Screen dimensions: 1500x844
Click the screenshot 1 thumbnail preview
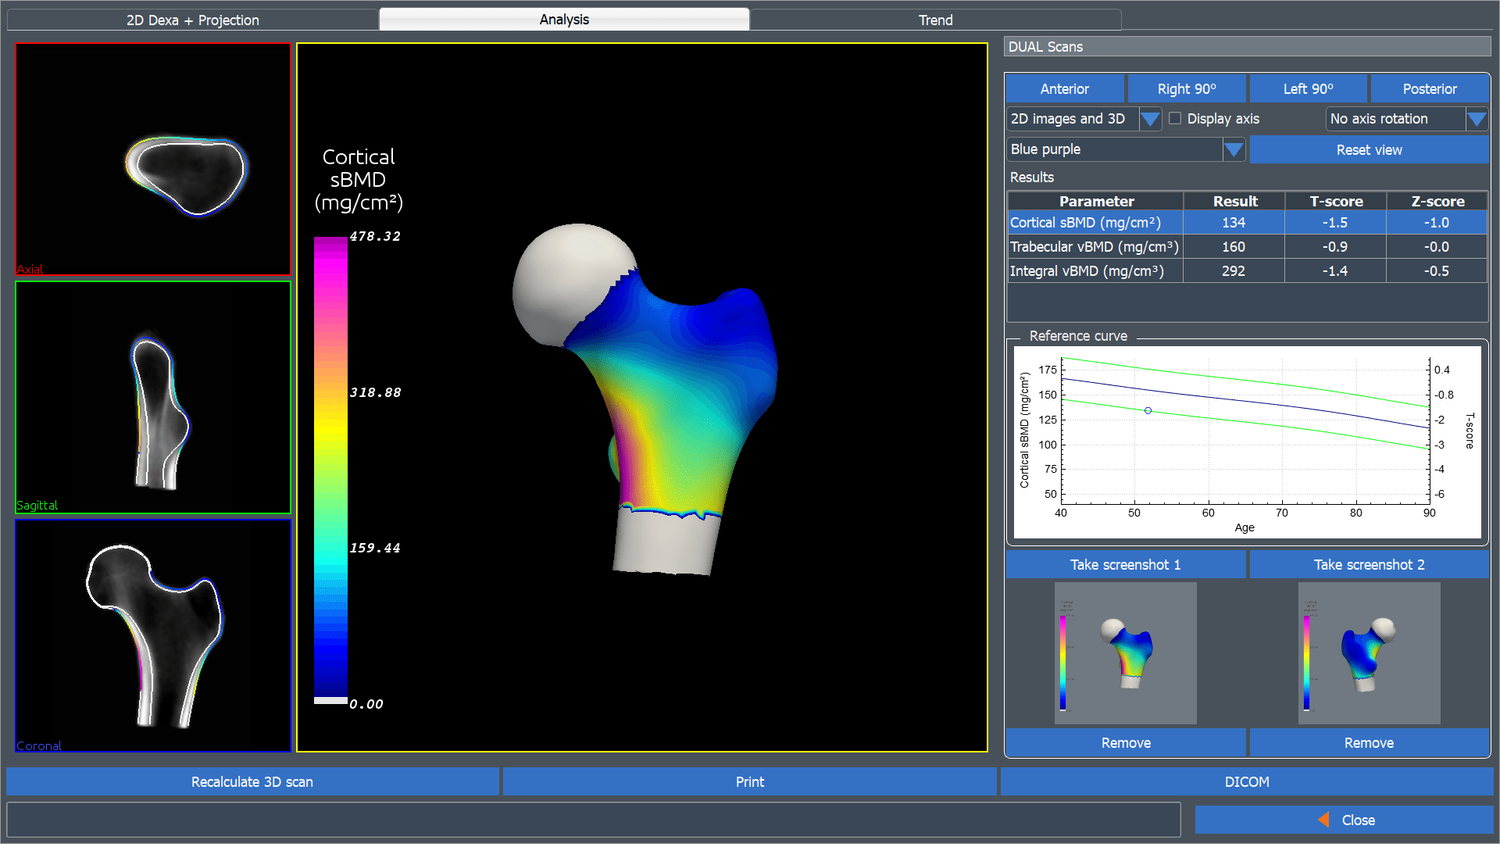[1125, 653]
